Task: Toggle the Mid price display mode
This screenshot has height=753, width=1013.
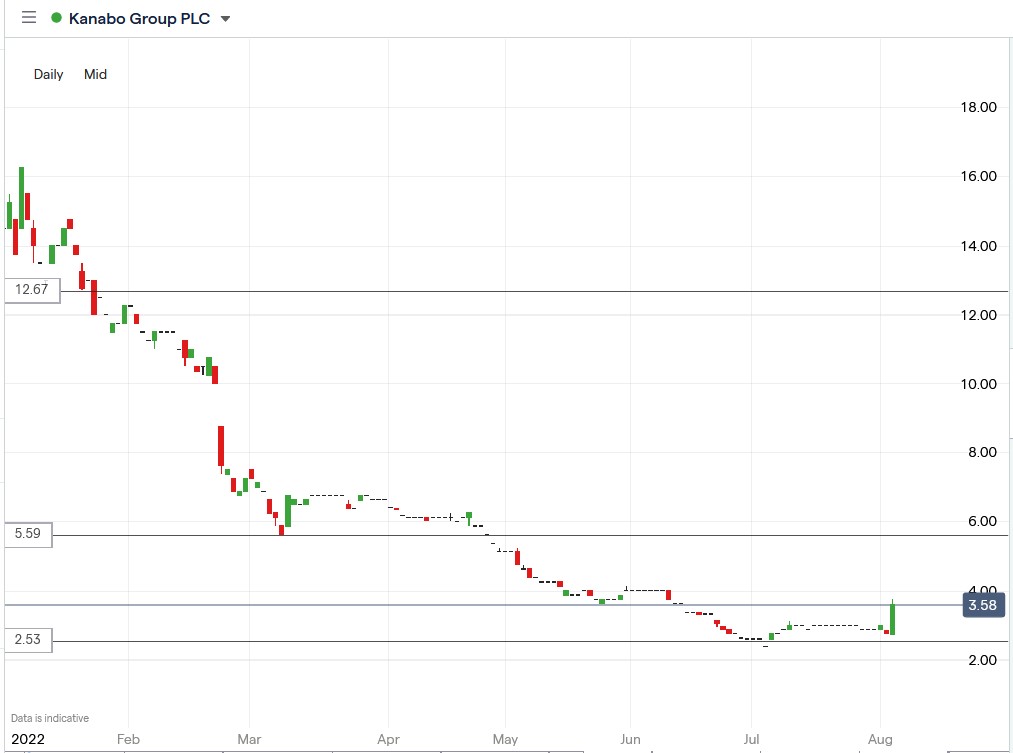Action: pos(95,74)
